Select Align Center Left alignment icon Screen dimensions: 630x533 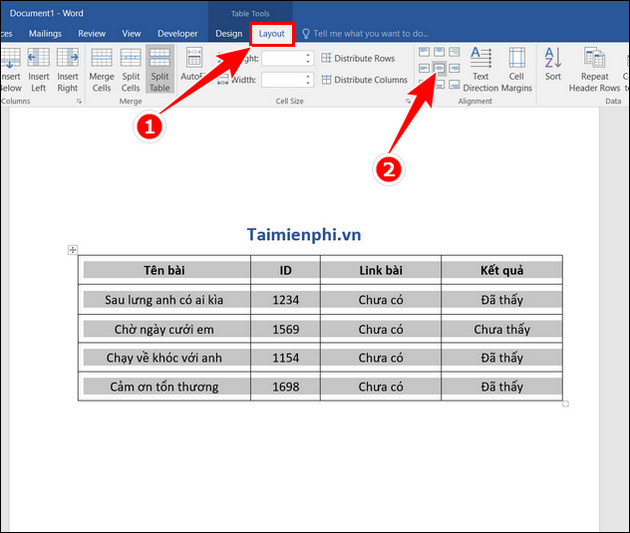click(424, 68)
